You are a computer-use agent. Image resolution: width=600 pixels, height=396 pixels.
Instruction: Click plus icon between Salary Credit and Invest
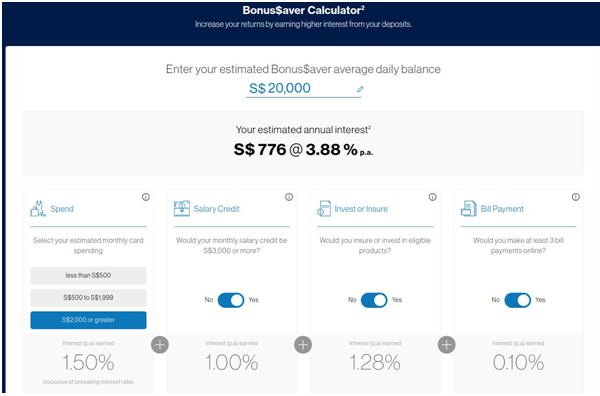click(303, 345)
